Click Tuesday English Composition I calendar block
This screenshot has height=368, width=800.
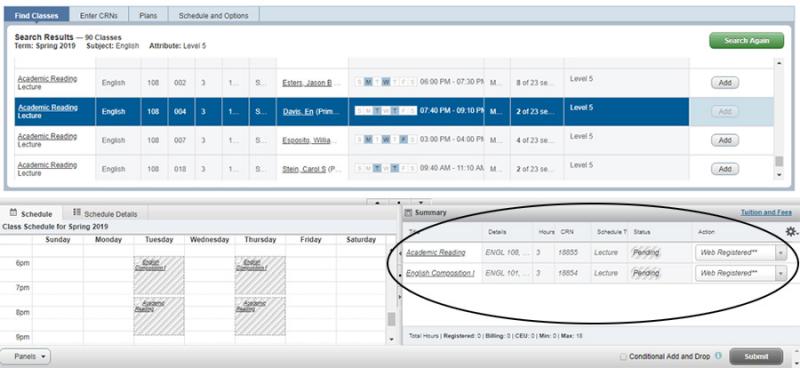click(159, 276)
